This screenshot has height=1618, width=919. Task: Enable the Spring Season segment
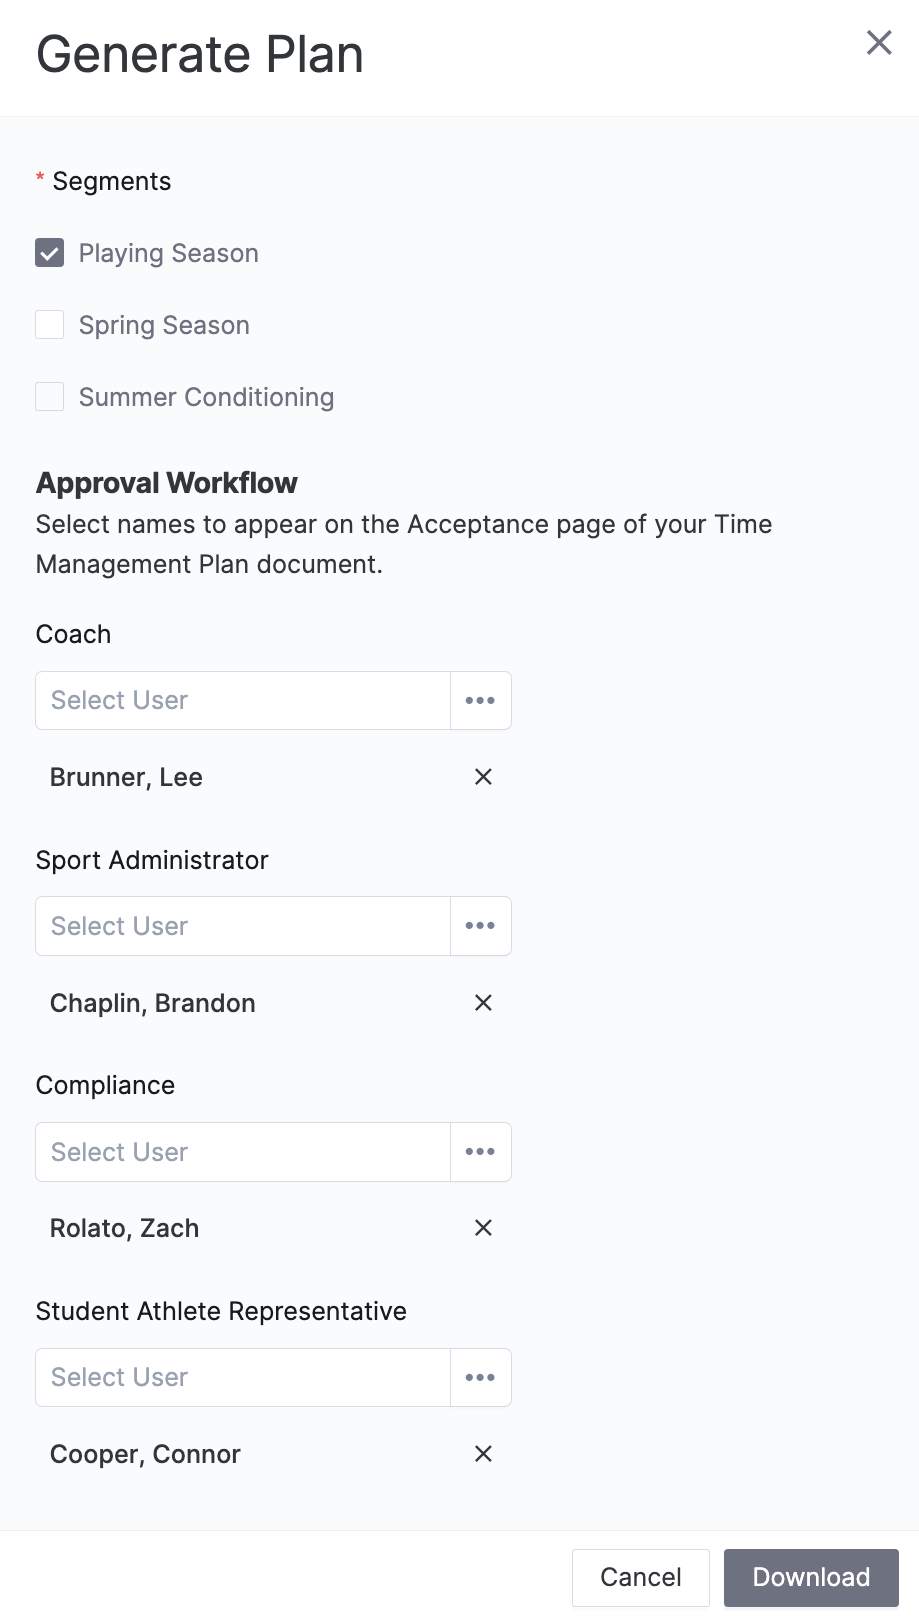49,325
